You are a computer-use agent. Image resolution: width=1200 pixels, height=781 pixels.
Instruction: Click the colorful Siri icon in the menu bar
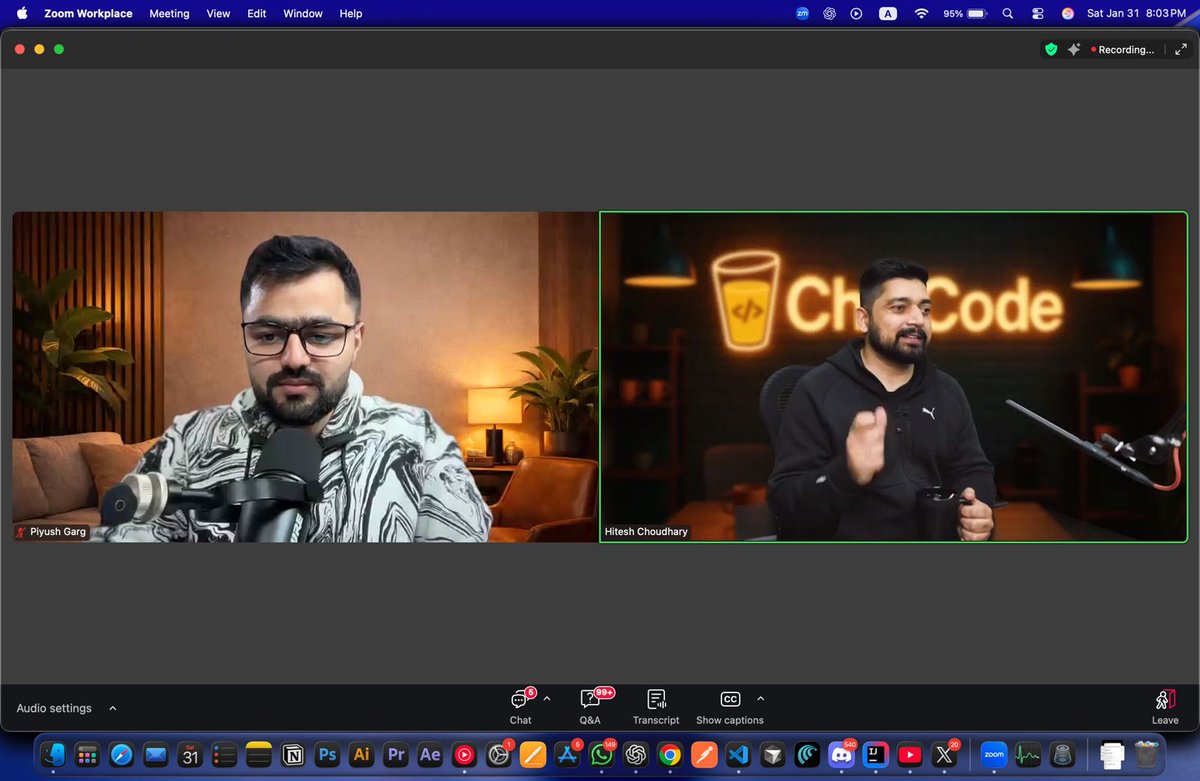[x=1067, y=13]
